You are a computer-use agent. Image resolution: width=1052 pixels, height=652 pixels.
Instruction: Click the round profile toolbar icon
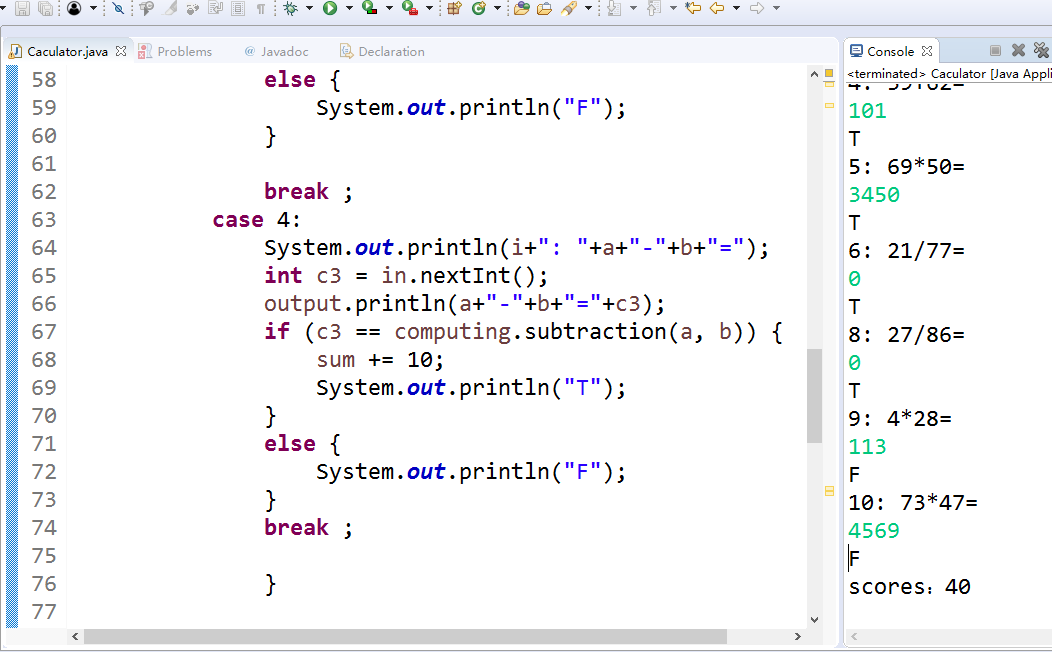coord(74,8)
